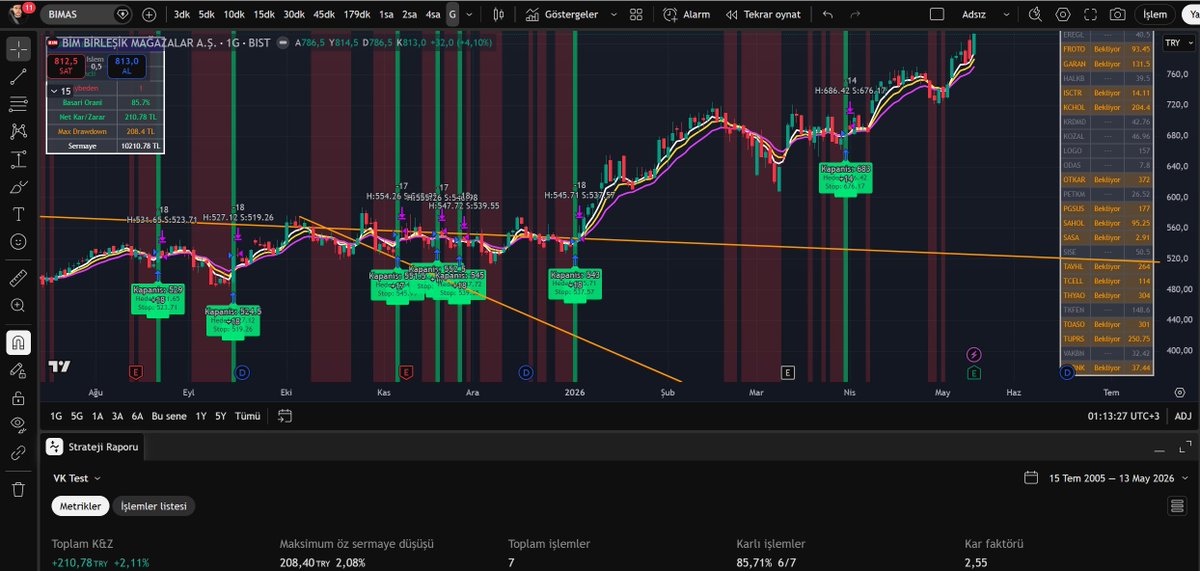The image size is (1200, 571).
Task: Select the text annotation tool
Action: point(18,214)
